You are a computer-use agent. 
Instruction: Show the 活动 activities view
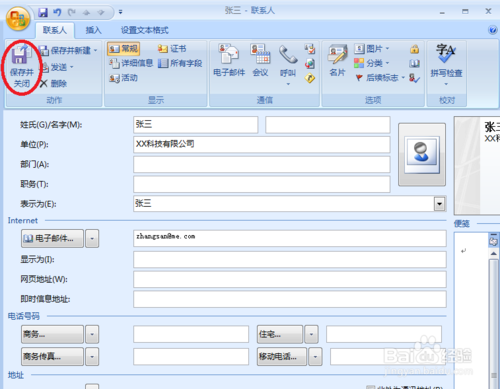tap(123, 78)
